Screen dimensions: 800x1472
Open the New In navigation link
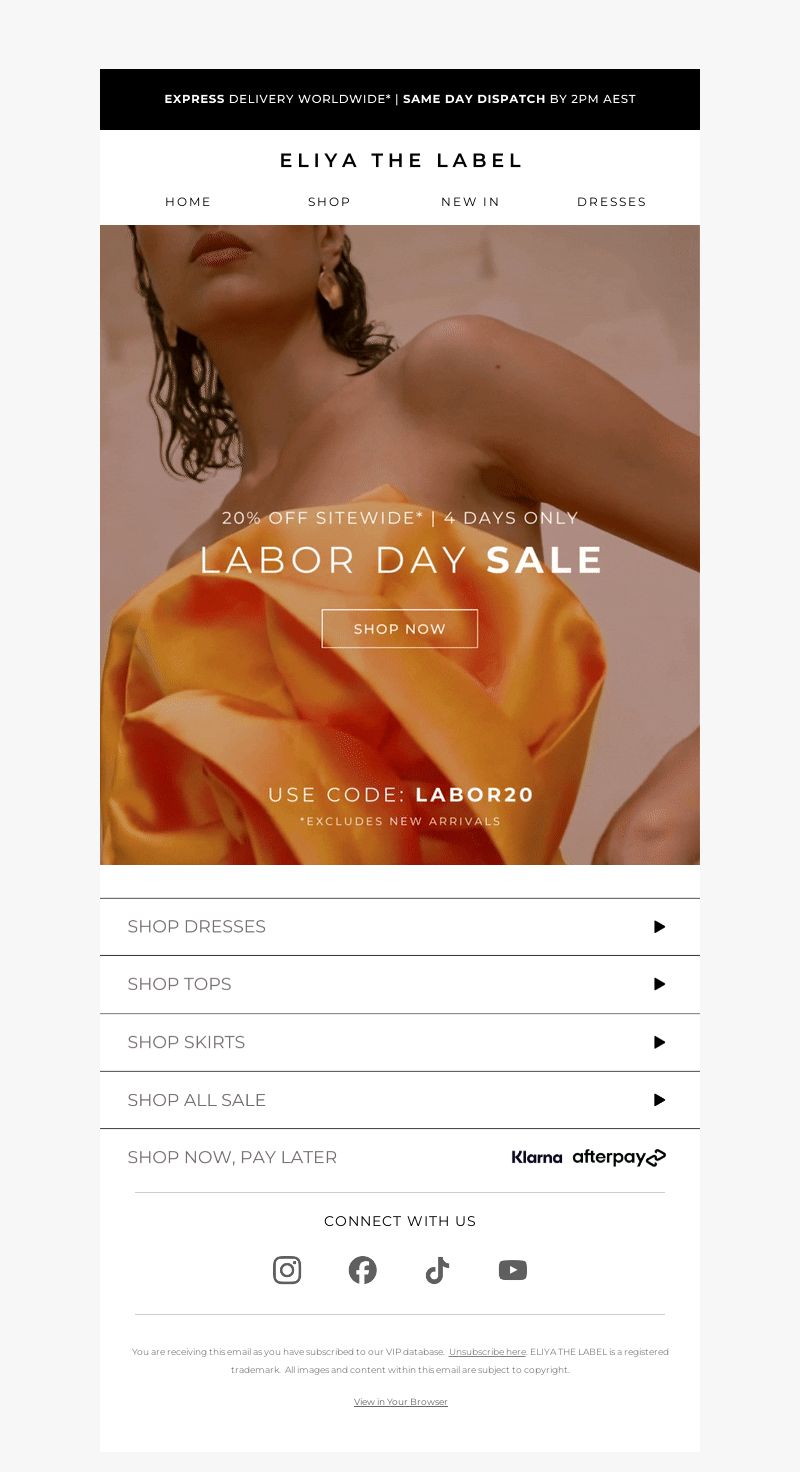[470, 202]
